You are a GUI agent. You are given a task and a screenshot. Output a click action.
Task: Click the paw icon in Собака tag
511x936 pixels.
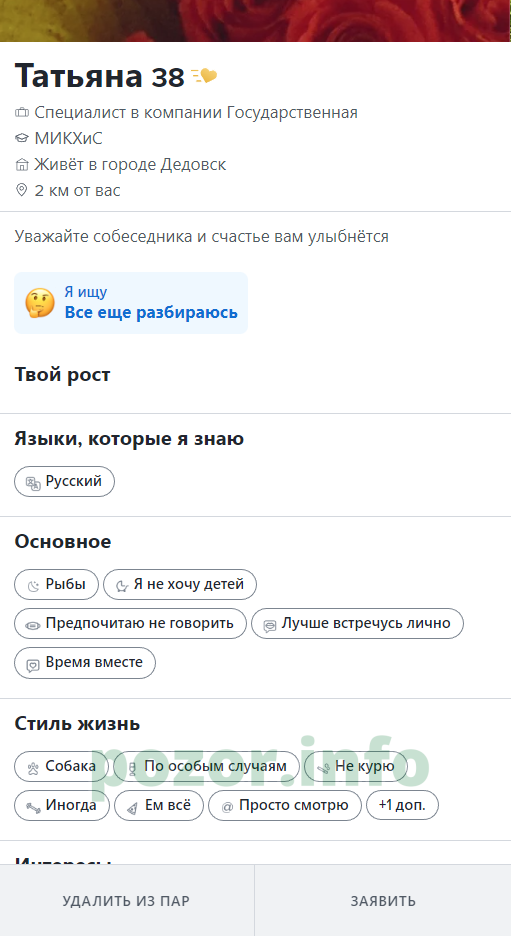point(33,767)
